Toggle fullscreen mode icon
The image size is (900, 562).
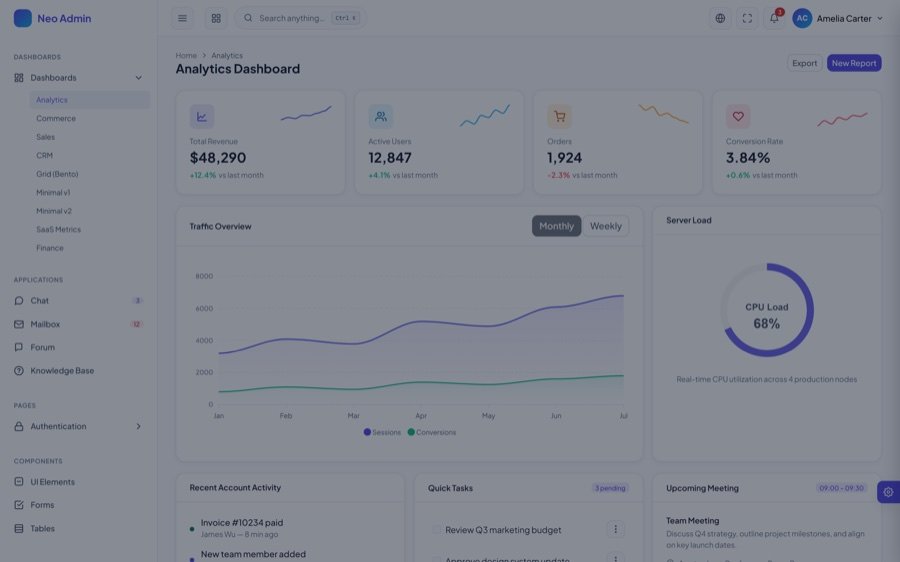(747, 18)
